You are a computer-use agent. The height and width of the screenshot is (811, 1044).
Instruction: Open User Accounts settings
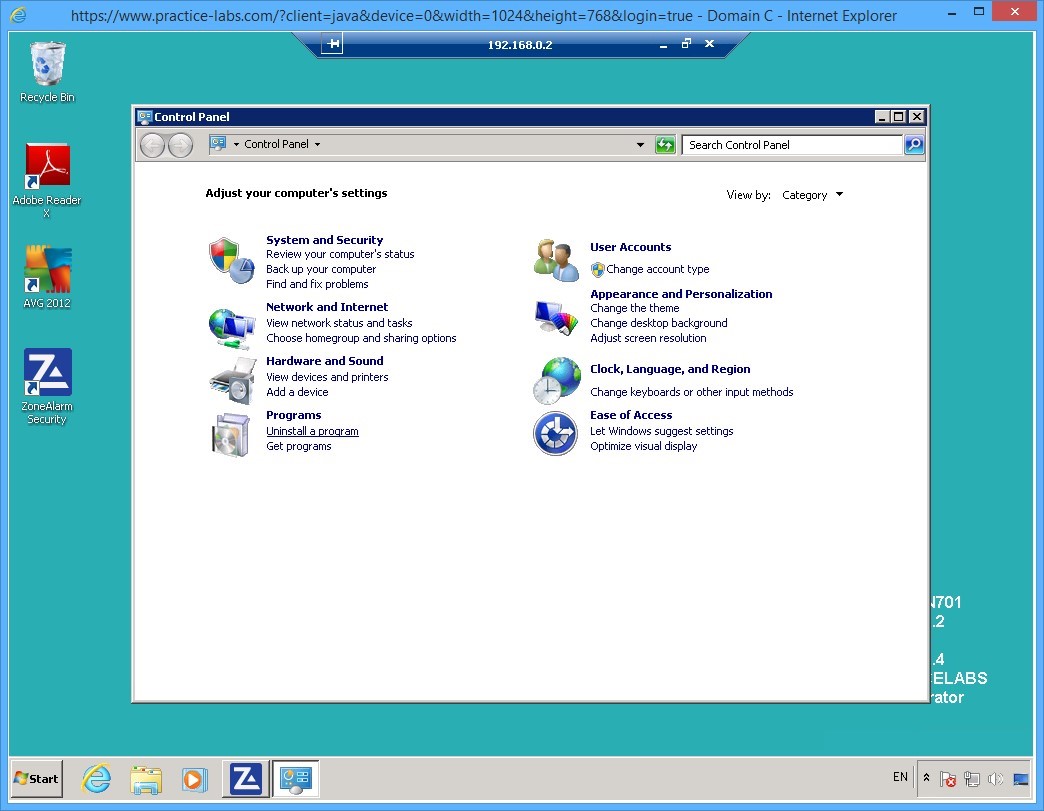[x=630, y=247]
